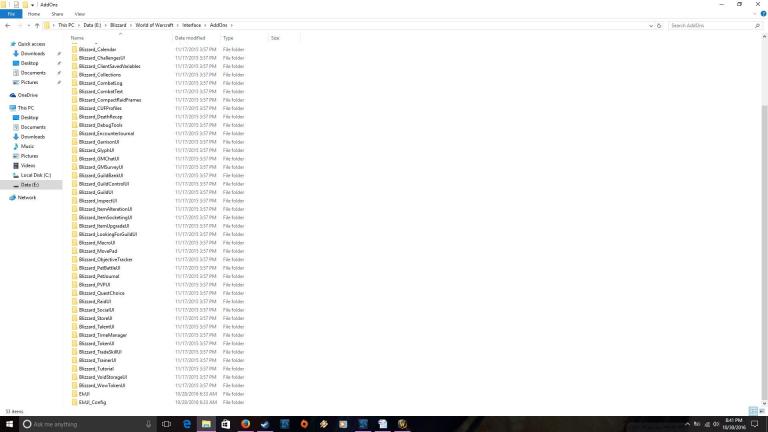Sort by the Date modified column
Viewport: 768px width, 432px height.
coord(190,38)
